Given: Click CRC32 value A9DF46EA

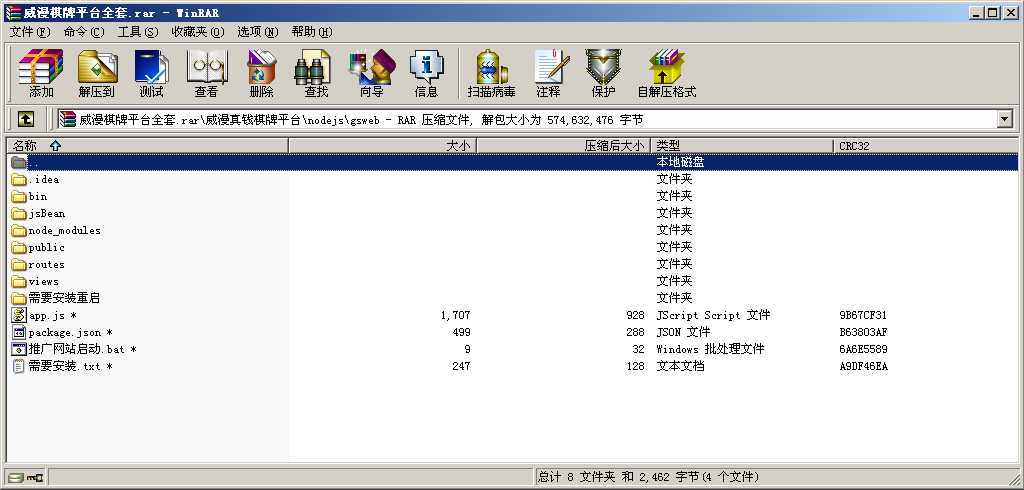Looking at the screenshot, I should click(x=863, y=366).
